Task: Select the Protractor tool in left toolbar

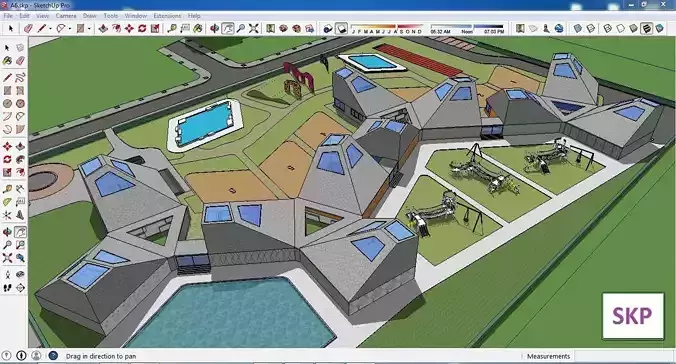Action: pos(7,202)
